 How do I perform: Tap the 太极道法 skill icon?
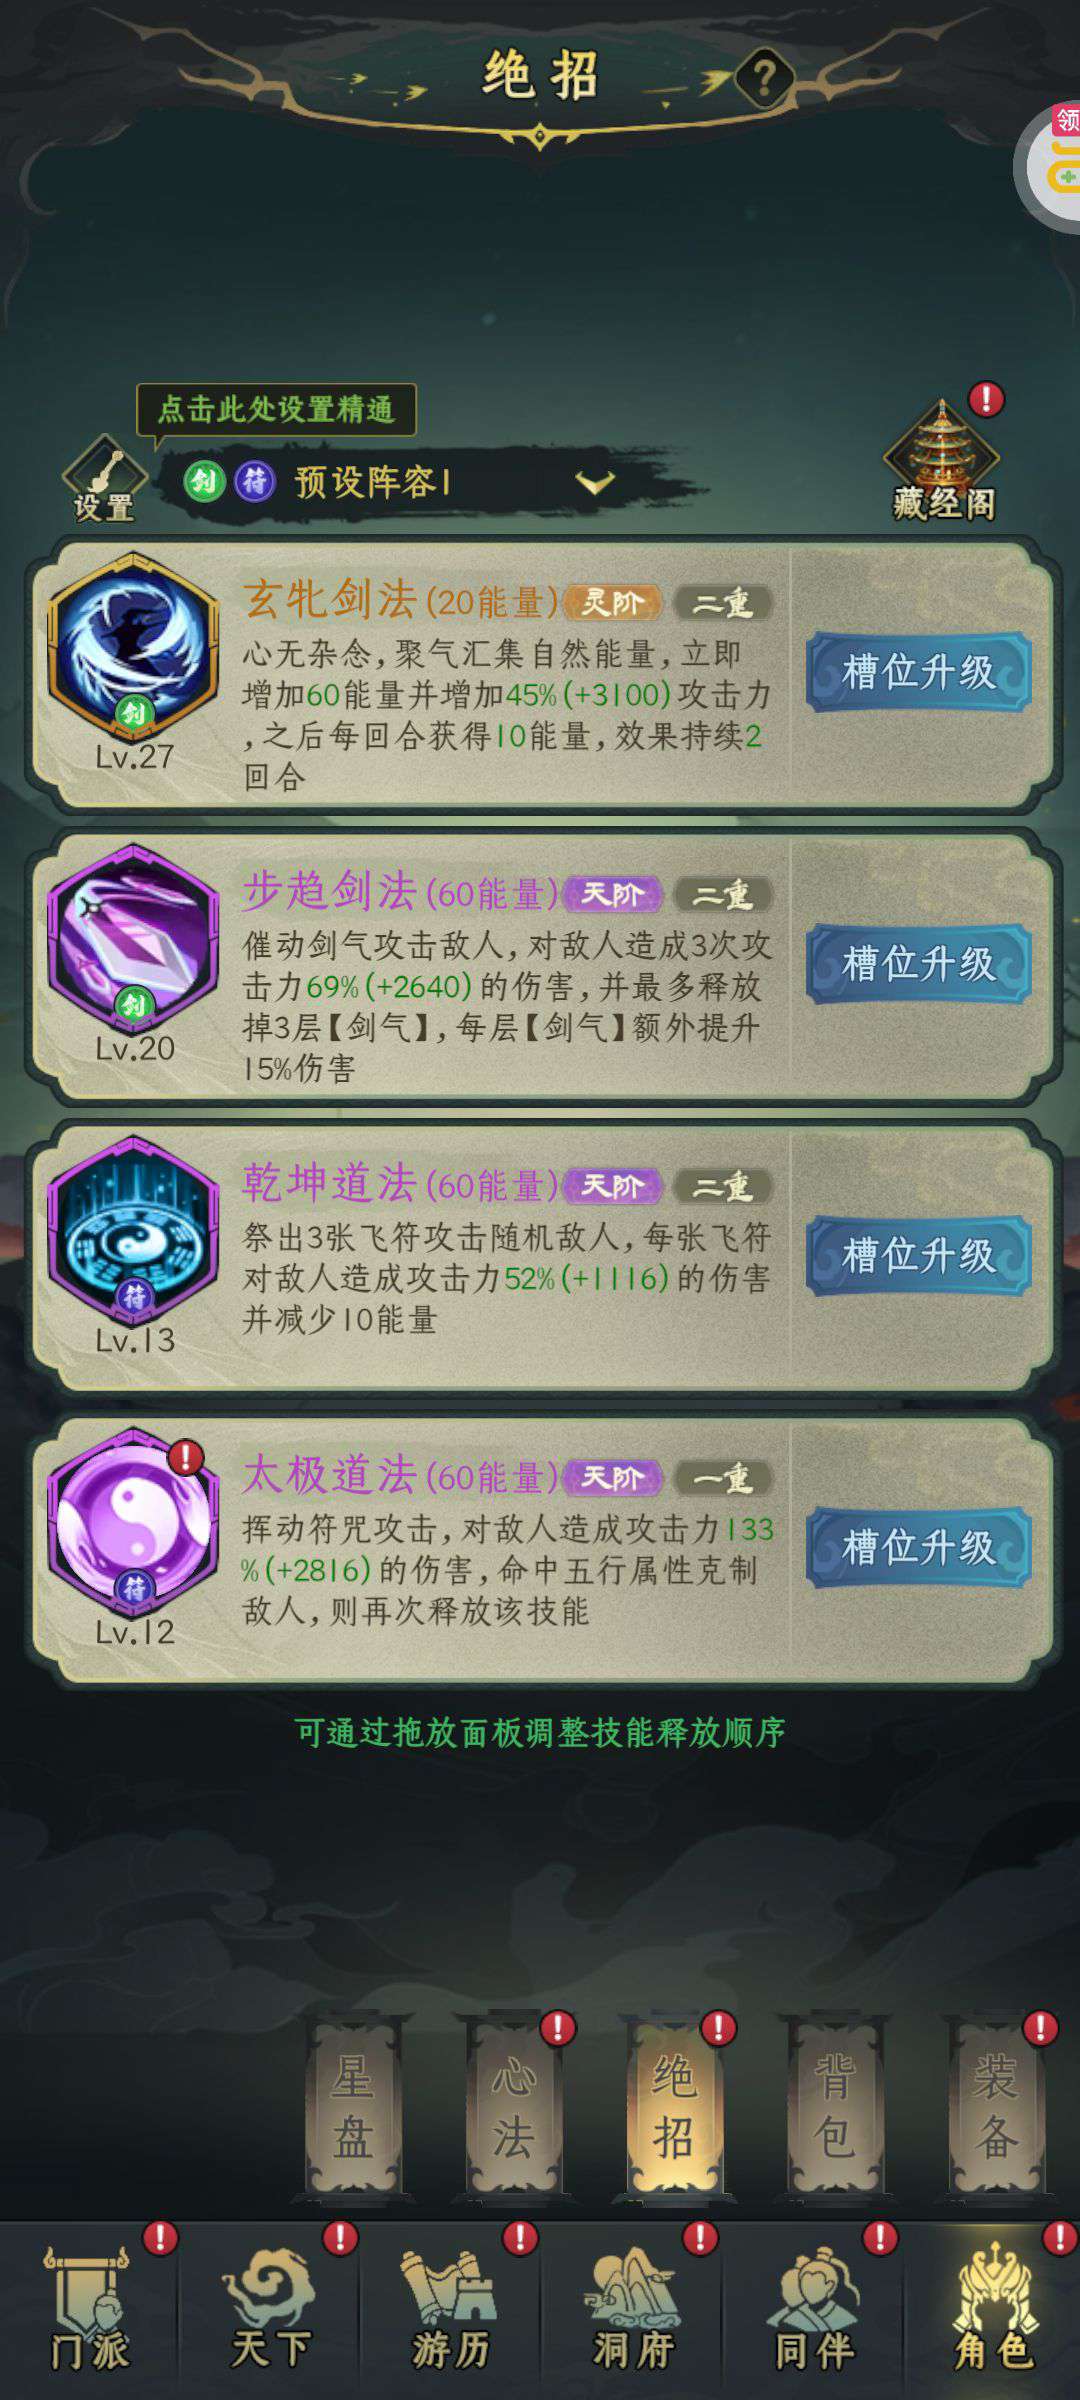pos(134,1524)
